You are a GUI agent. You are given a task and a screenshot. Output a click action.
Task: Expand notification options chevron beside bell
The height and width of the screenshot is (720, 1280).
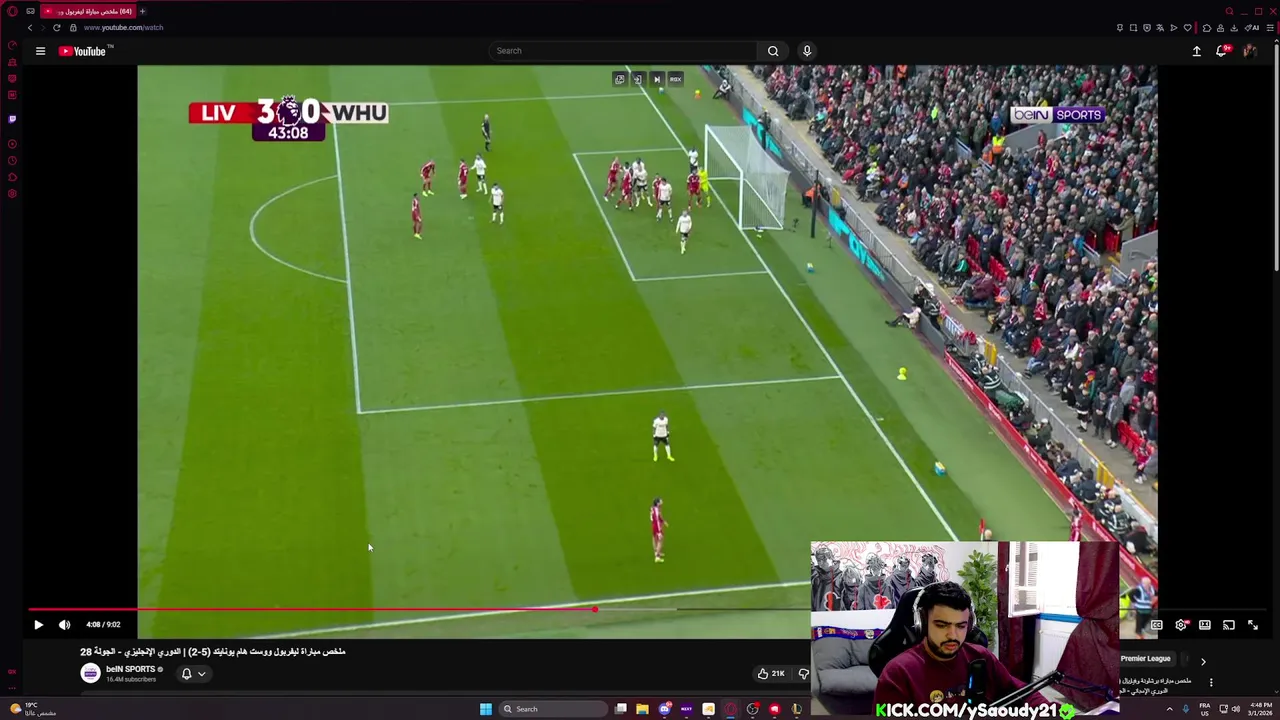point(201,674)
